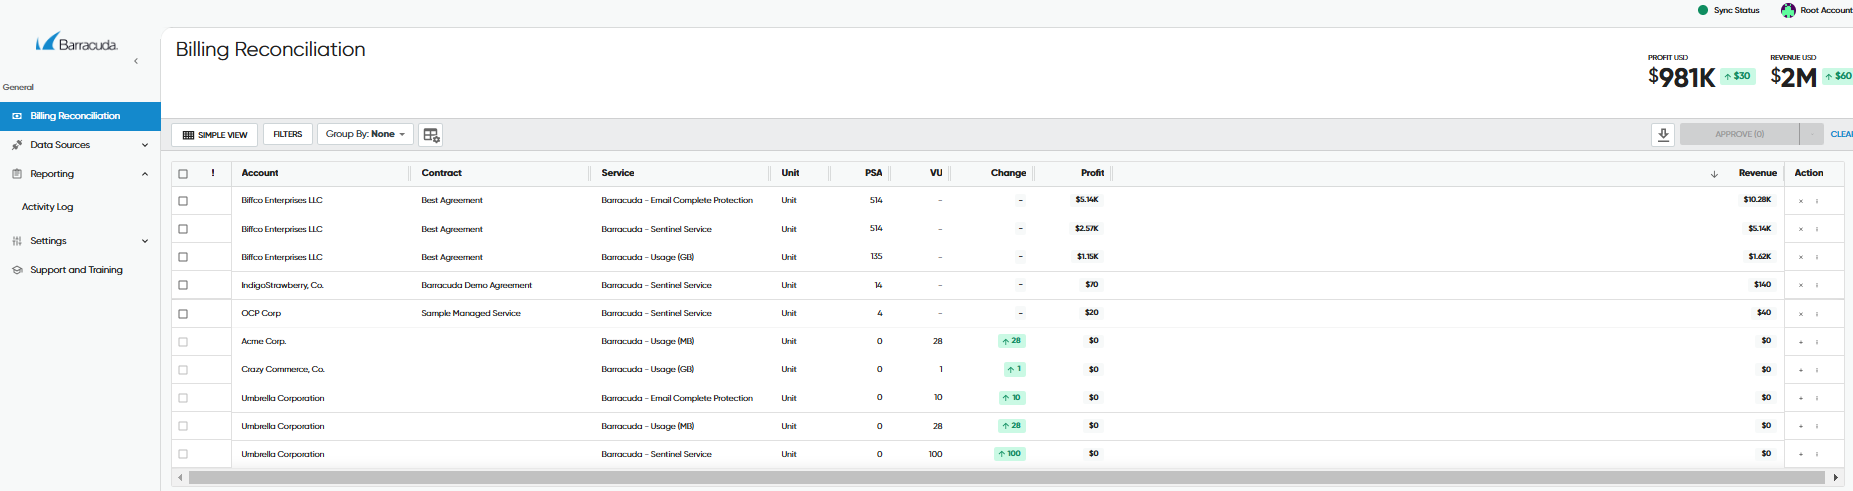
Task: Switch to Simple View
Action: 215,135
